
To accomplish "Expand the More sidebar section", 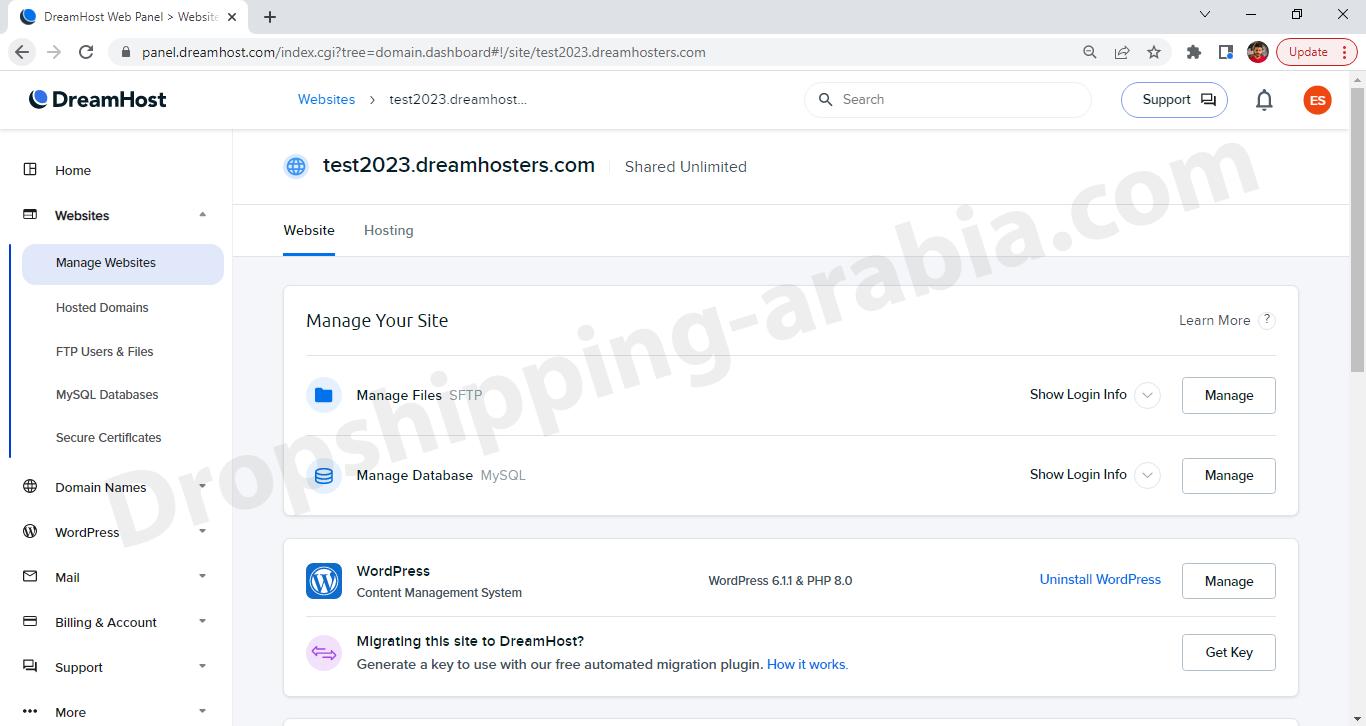I will 203,711.
